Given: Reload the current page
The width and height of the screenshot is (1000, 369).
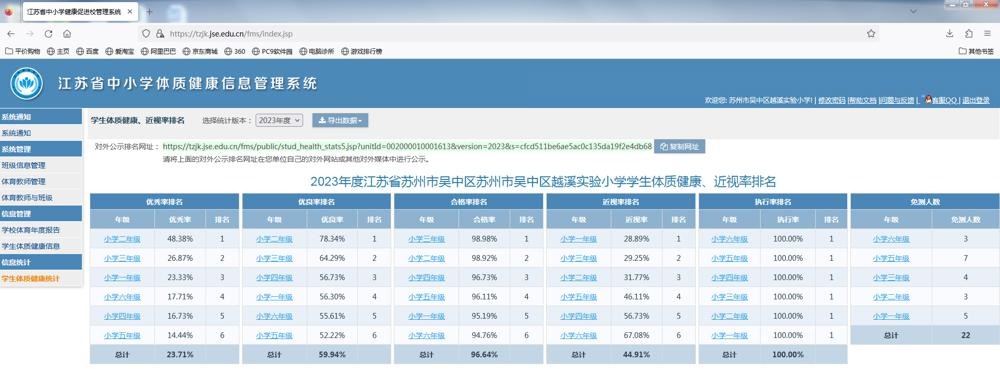Looking at the screenshot, I should point(48,34).
